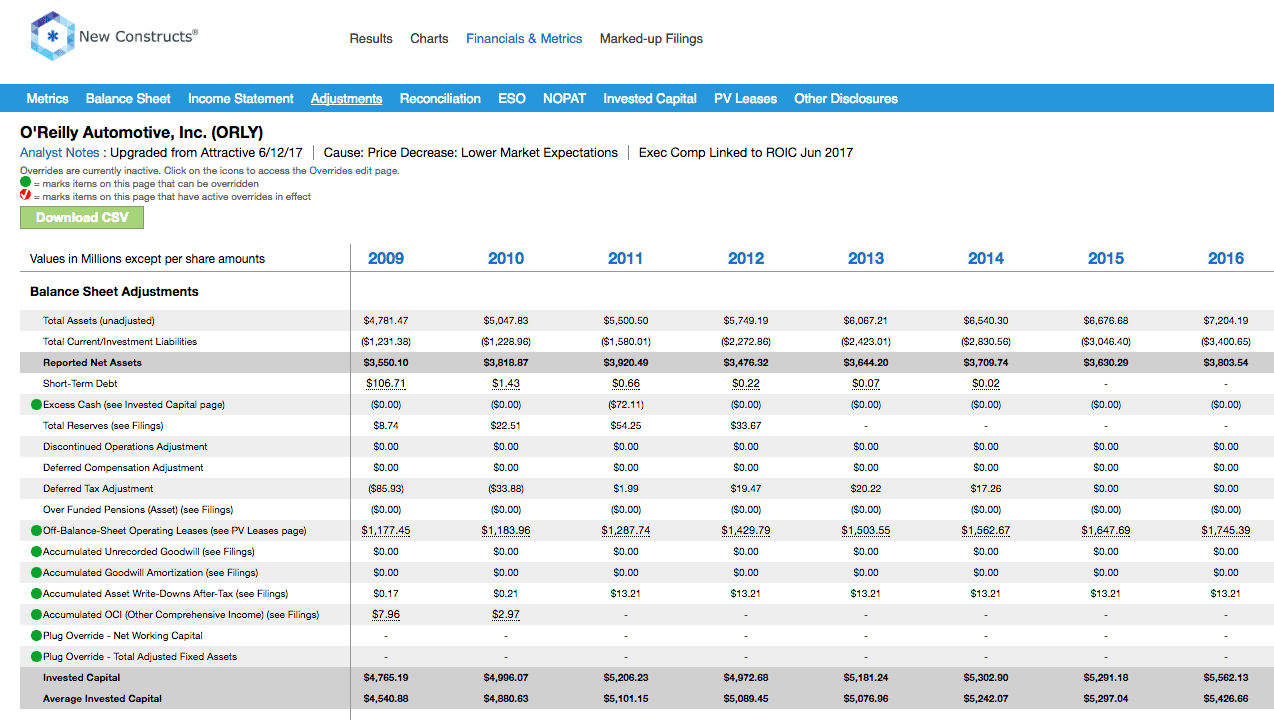The width and height of the screenshot is (1274, 720).
Task: Click override icon for Off-Balance-Sheet Operating Leases
Action: (37, 531)
